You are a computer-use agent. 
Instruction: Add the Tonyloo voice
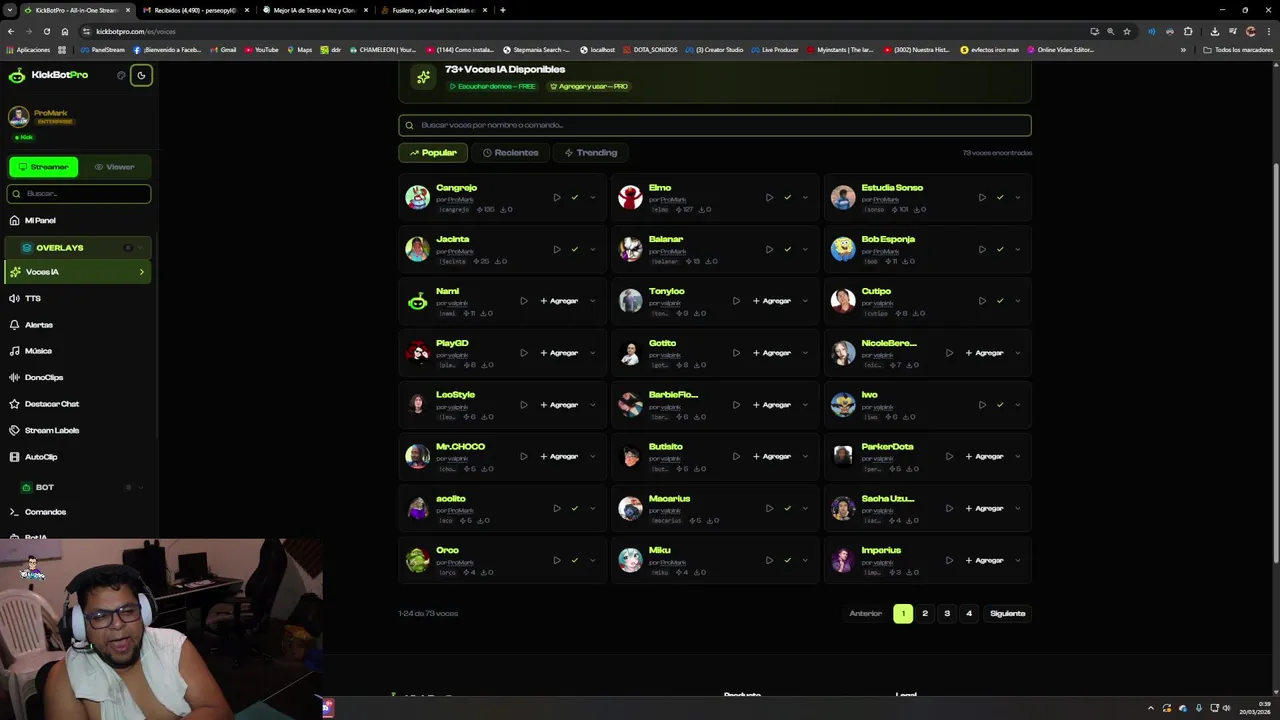pyautogui.click(x=771, y=301)
